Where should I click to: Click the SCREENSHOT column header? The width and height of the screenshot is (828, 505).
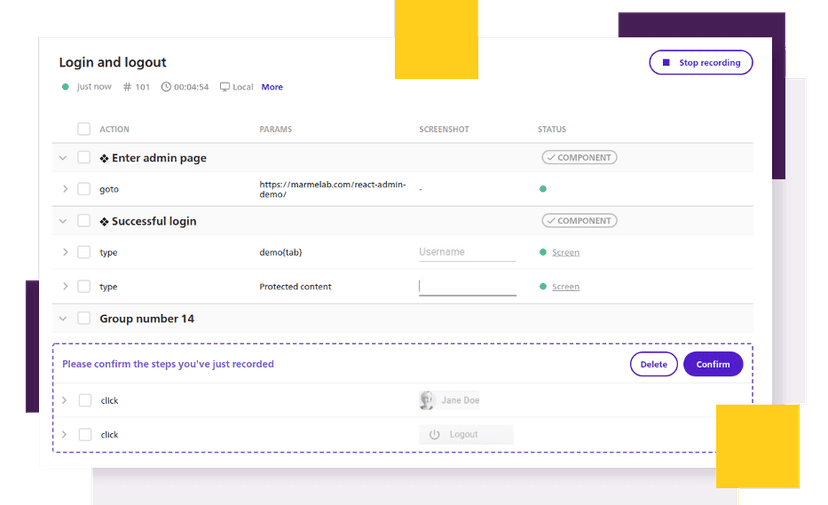[444, 129]
